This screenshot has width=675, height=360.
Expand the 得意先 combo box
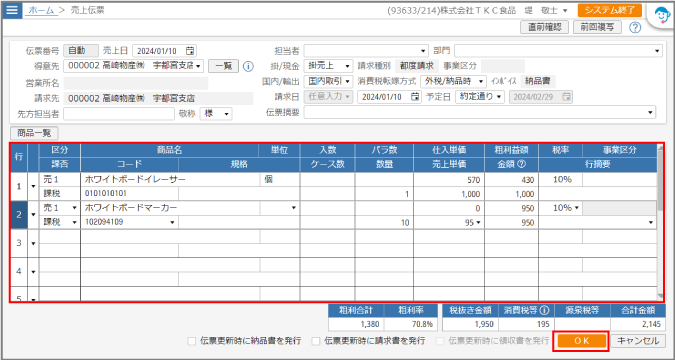(x=198, y=66)
